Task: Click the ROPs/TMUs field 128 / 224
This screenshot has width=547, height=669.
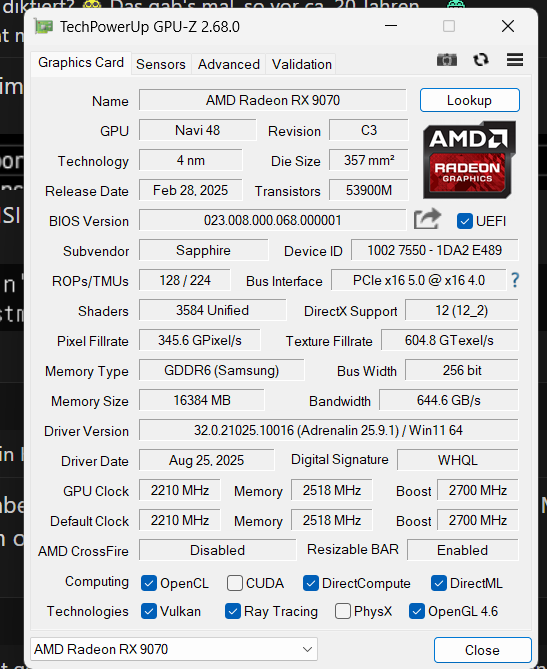Action: point(185,280)
